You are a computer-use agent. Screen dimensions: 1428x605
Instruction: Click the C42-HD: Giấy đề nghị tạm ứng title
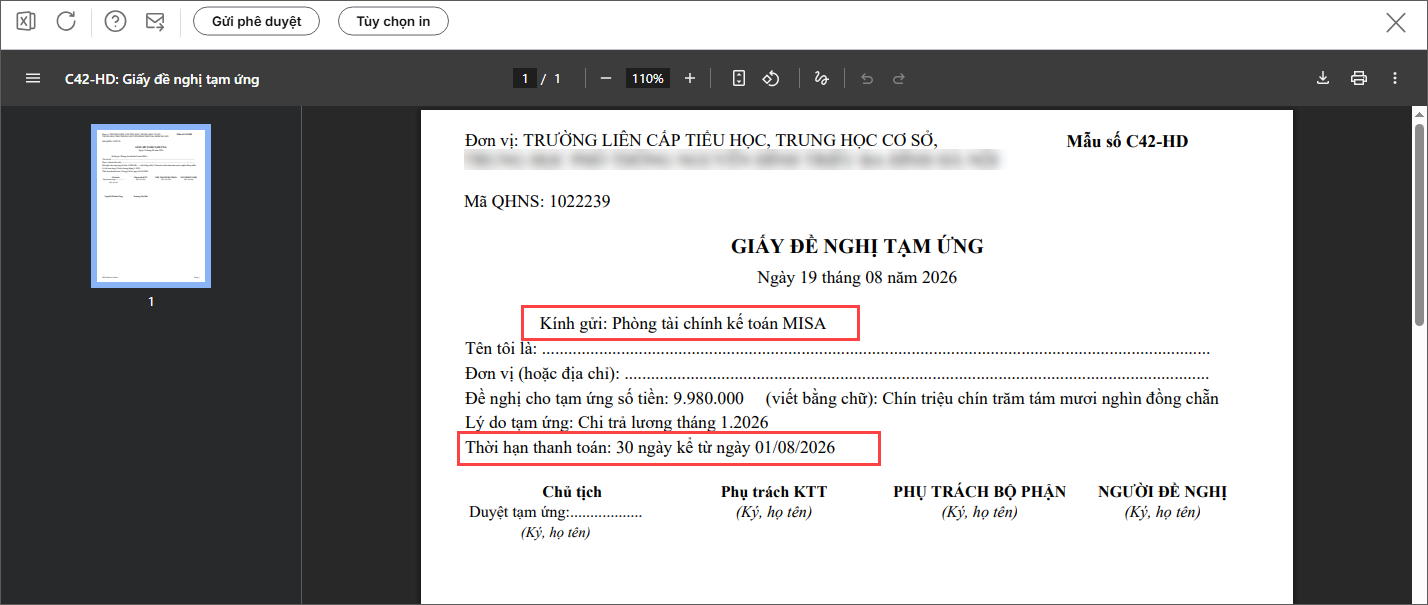click(x=162, y=78)
